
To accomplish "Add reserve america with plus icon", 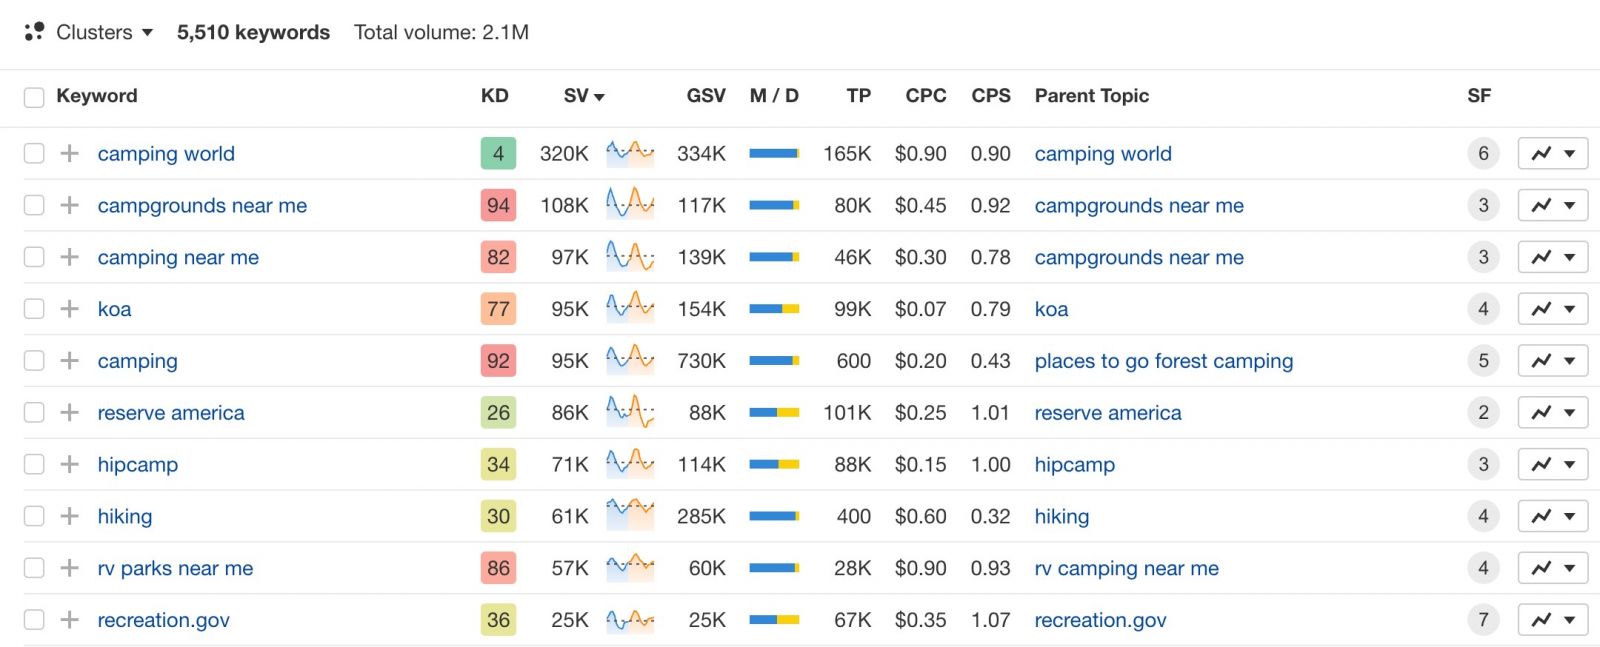I will point(69,413).
